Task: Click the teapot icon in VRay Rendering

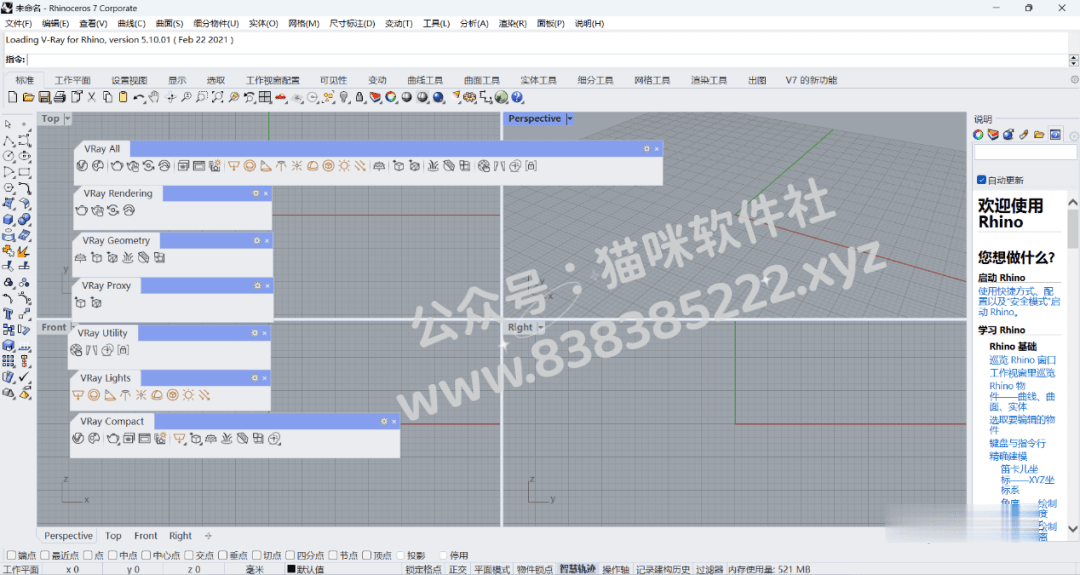Action: pyautogui.click(x=81, y=210)
